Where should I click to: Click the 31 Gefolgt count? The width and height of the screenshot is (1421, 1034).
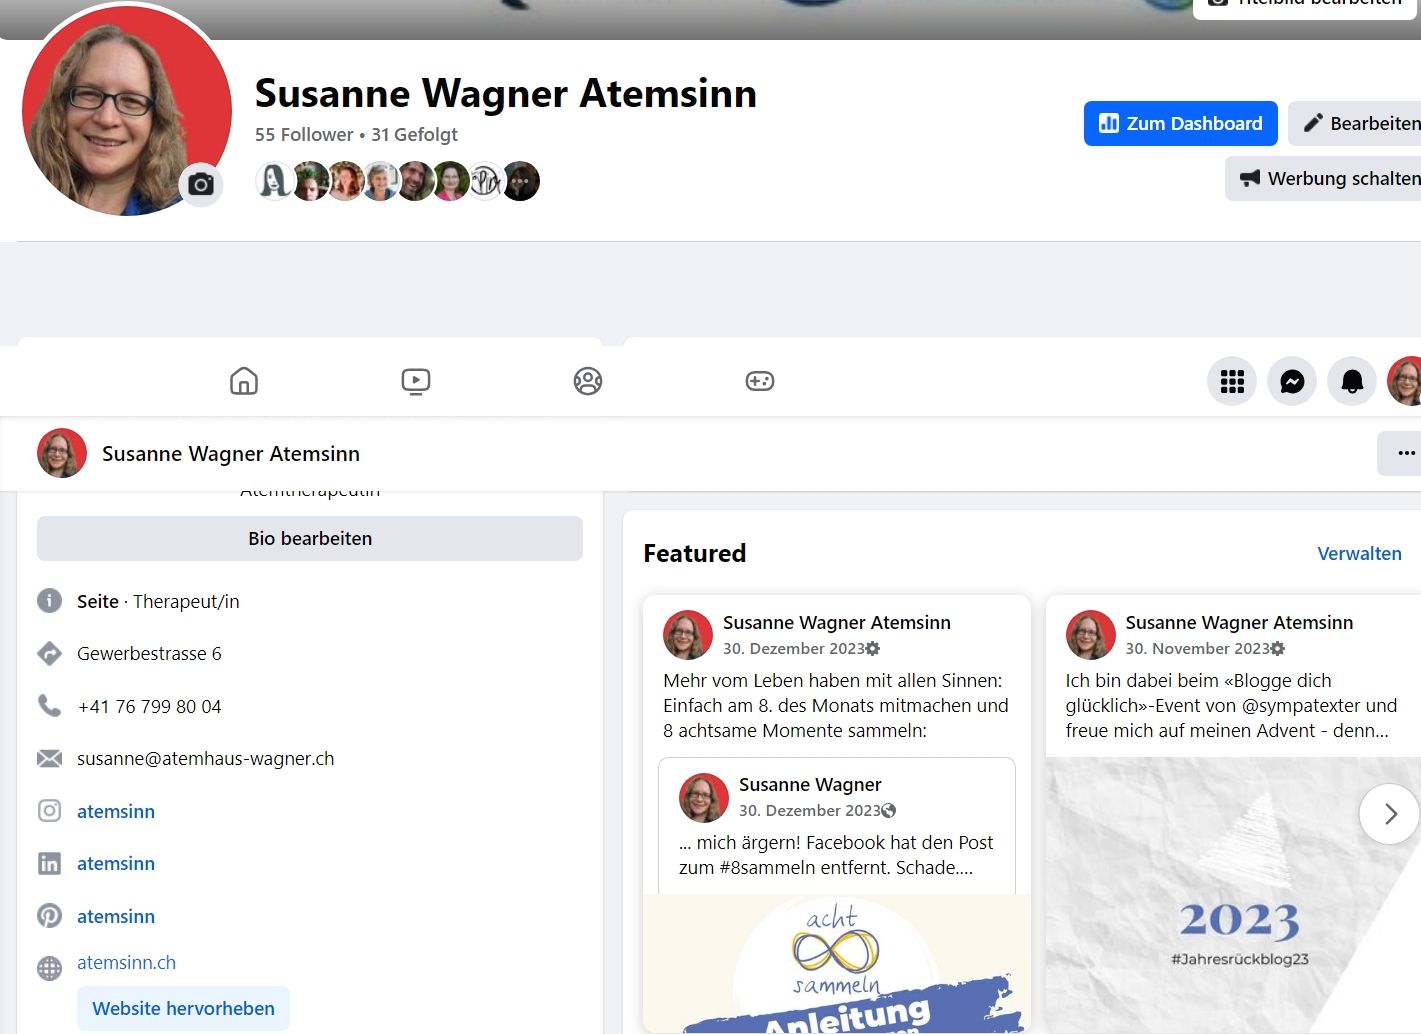point(414,134)
